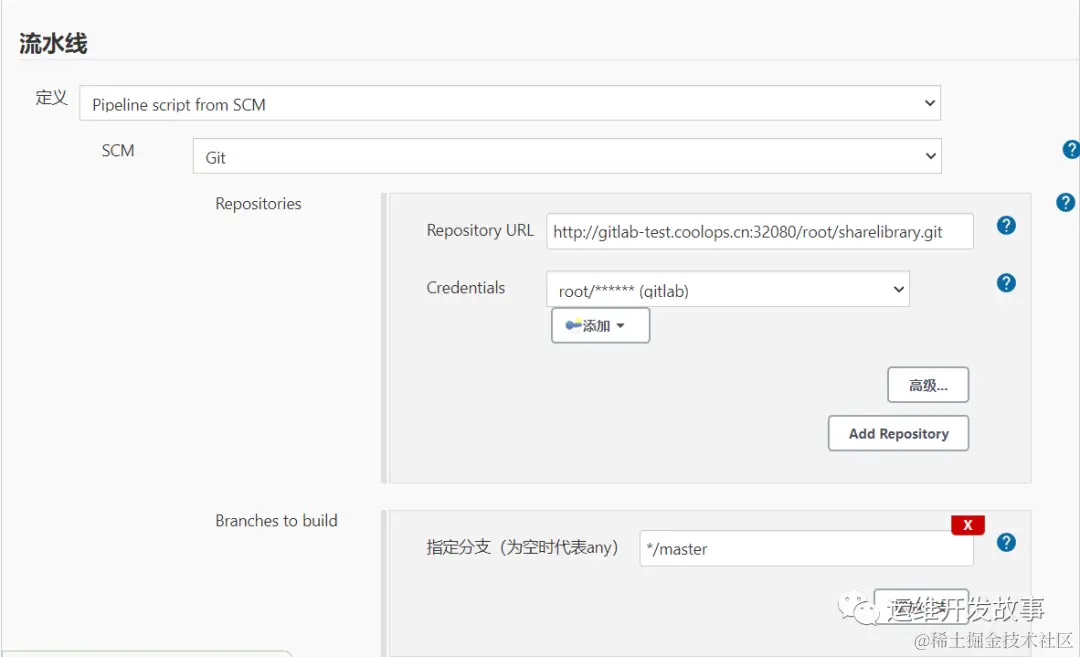
Task: Click the SCM label text
Action: (118, 151)
